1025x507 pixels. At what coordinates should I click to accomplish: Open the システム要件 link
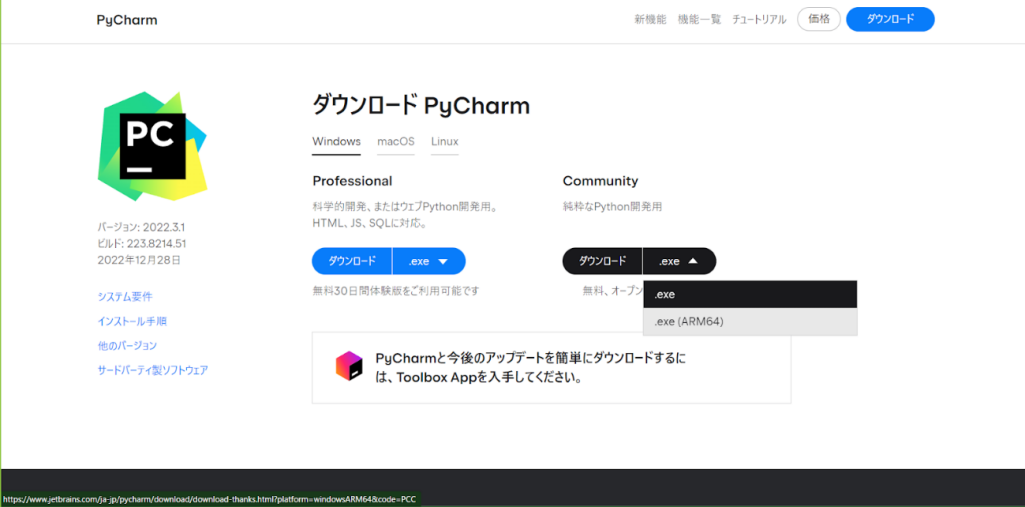pos(125,297)
